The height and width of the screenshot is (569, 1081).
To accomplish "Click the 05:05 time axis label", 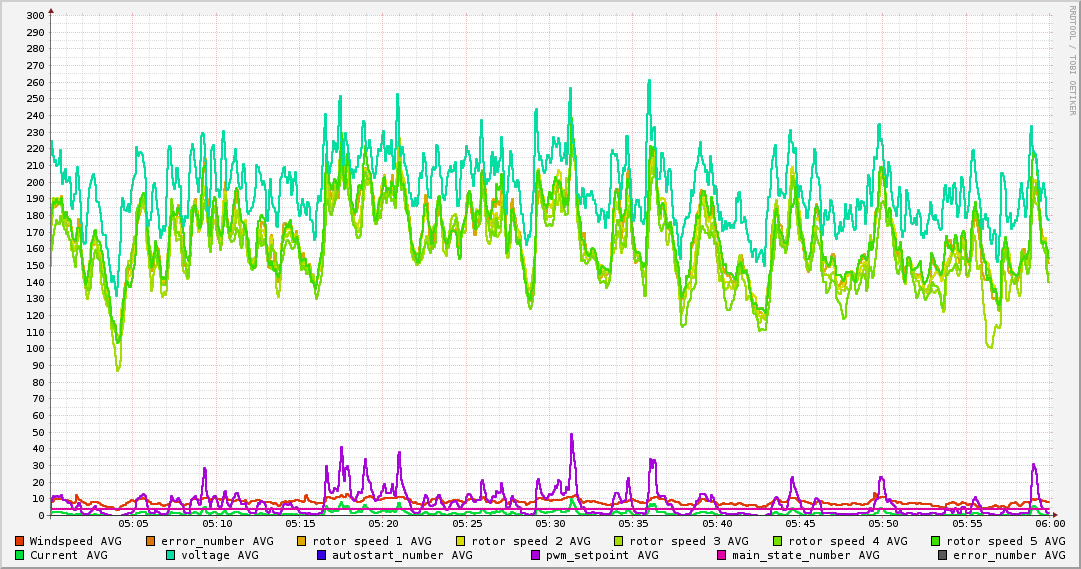I will coord(134,524).
